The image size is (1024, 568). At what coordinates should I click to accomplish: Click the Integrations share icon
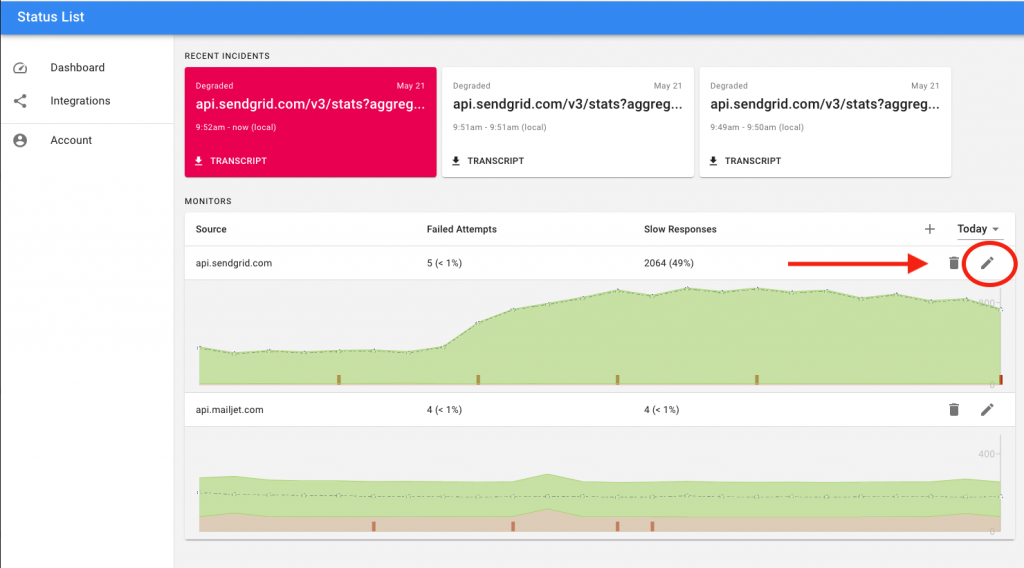[20, 101]
